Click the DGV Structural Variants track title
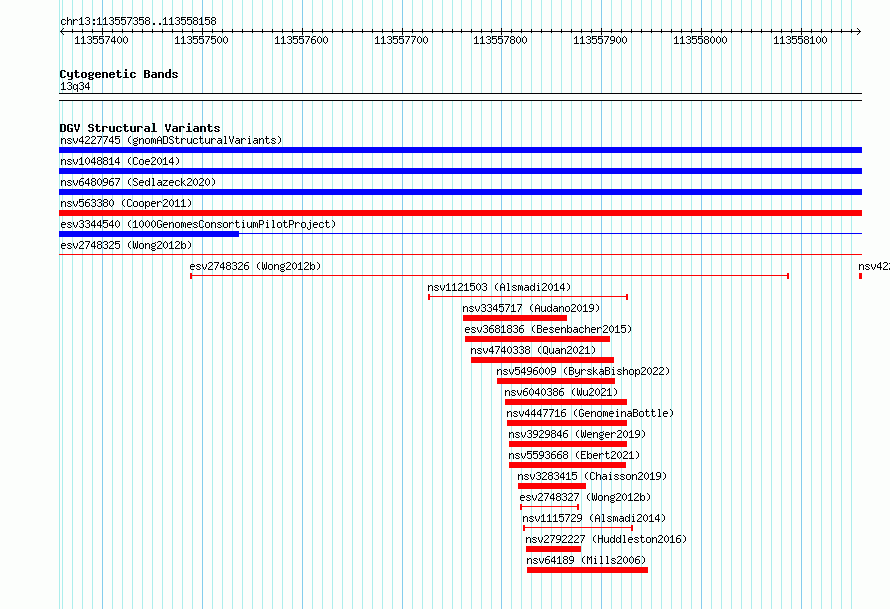 pos(140,128)
